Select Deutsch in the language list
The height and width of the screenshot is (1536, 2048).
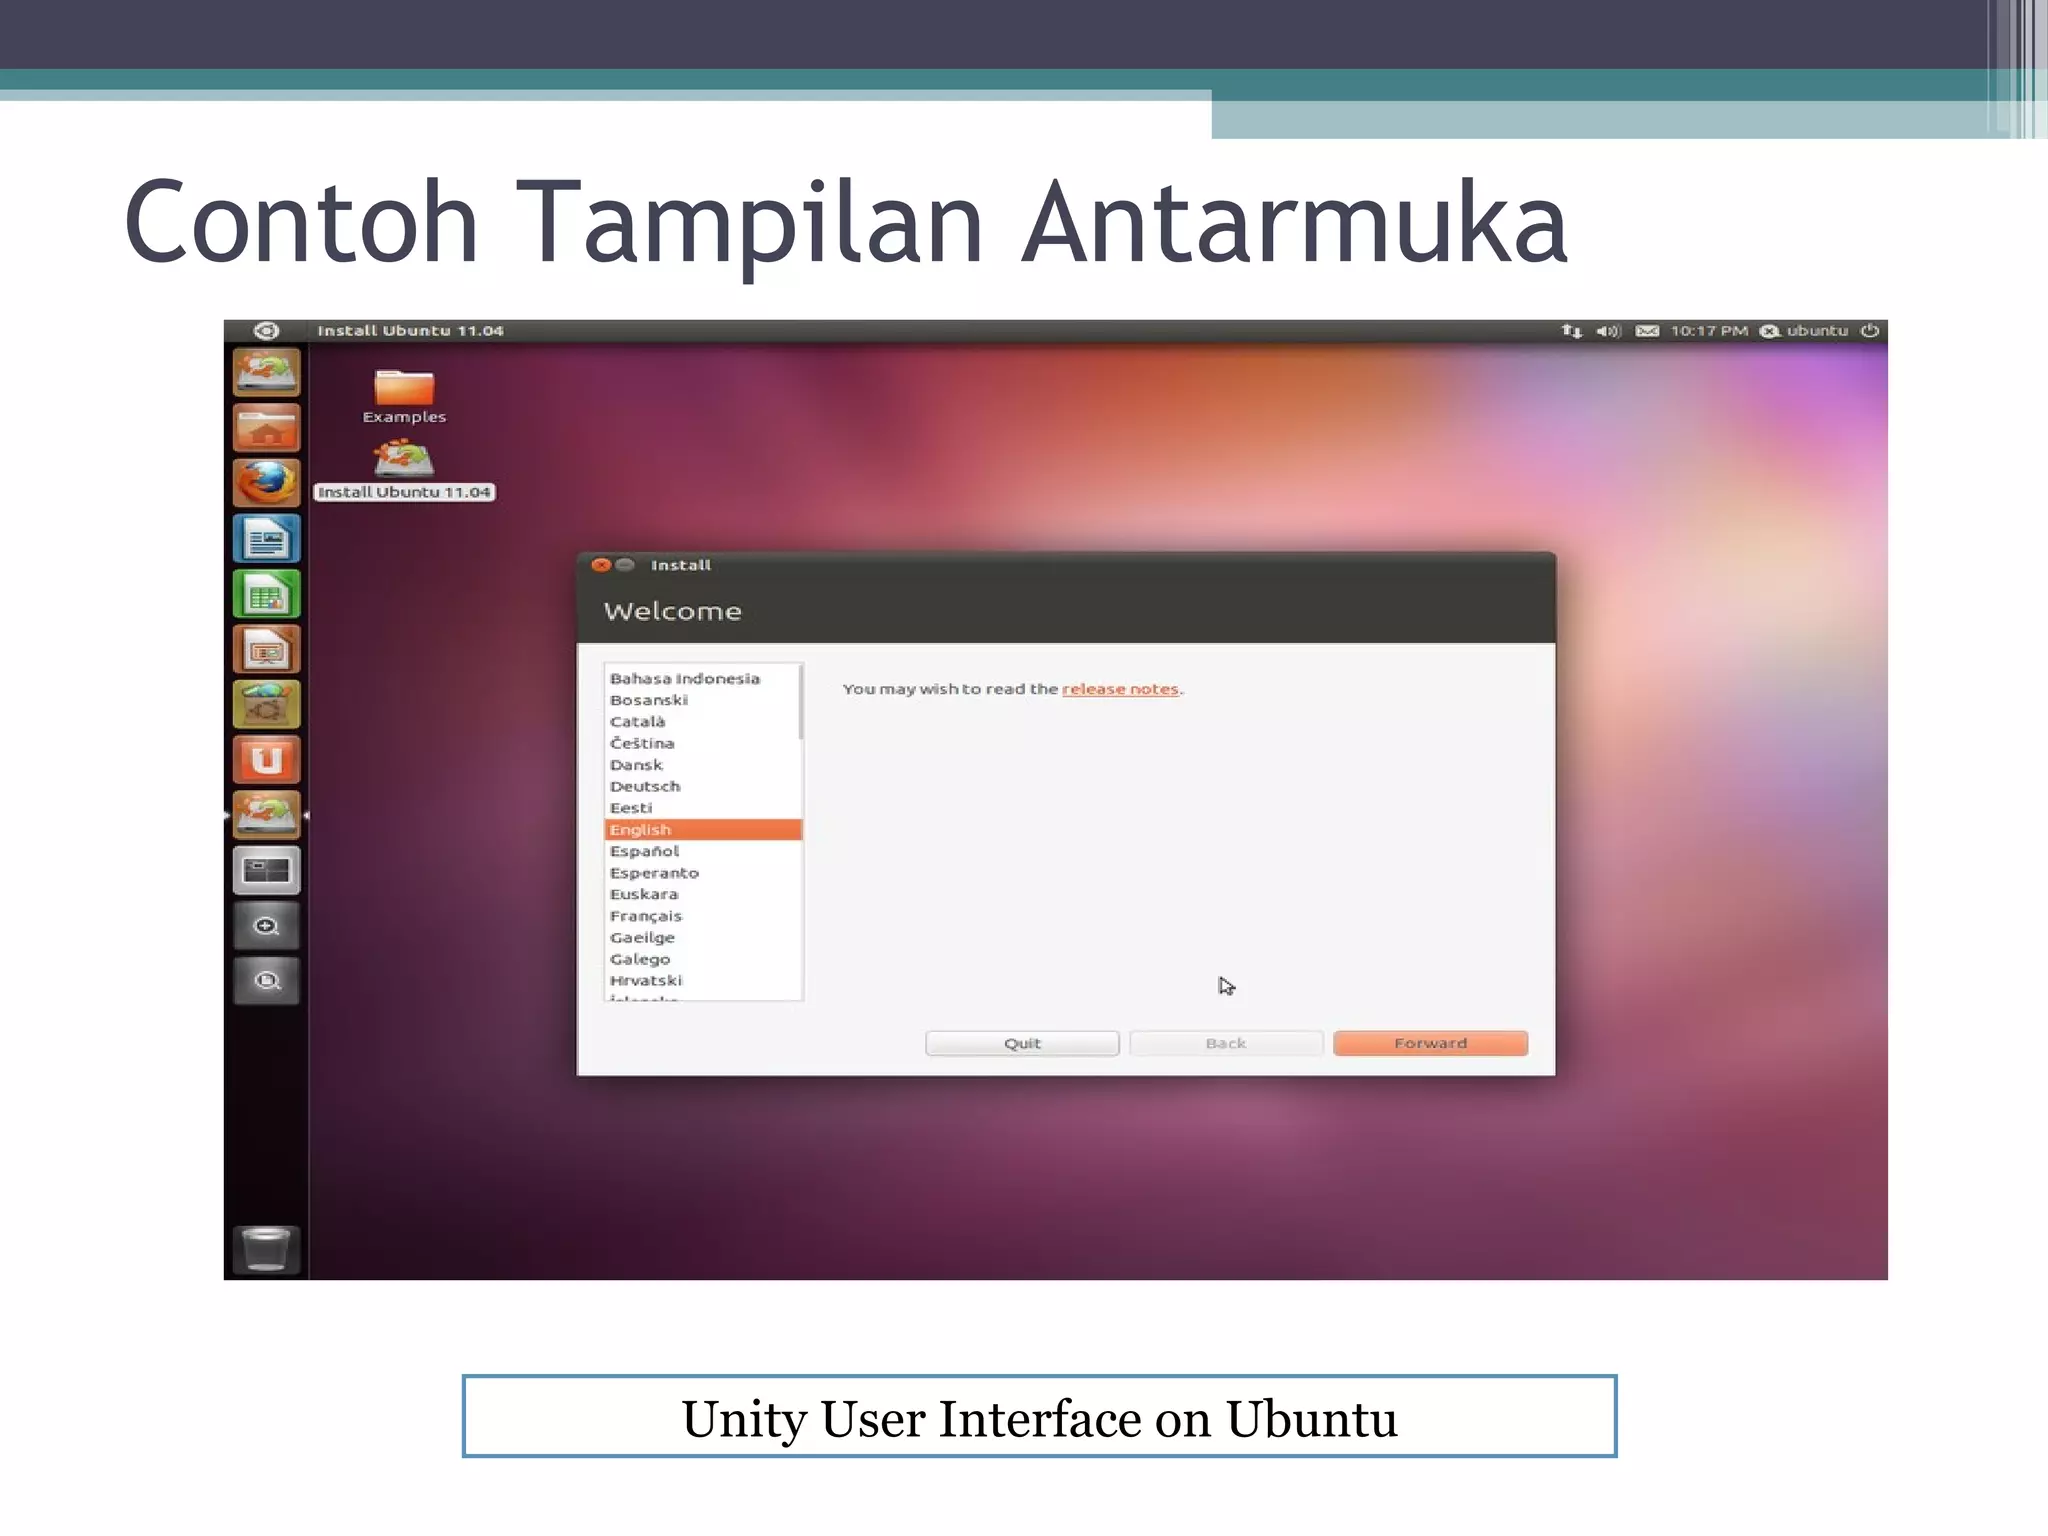[702, 786]
